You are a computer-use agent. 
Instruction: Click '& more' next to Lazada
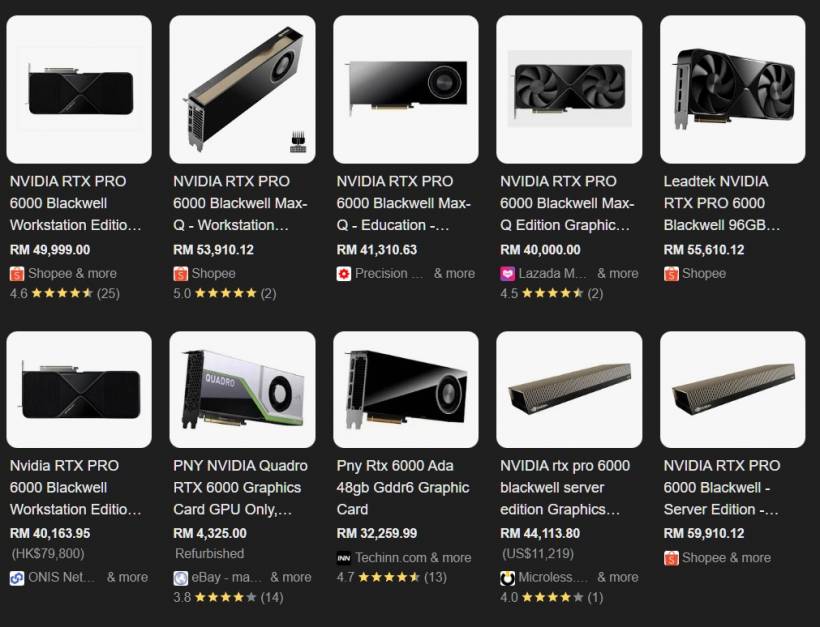[618, 273]
